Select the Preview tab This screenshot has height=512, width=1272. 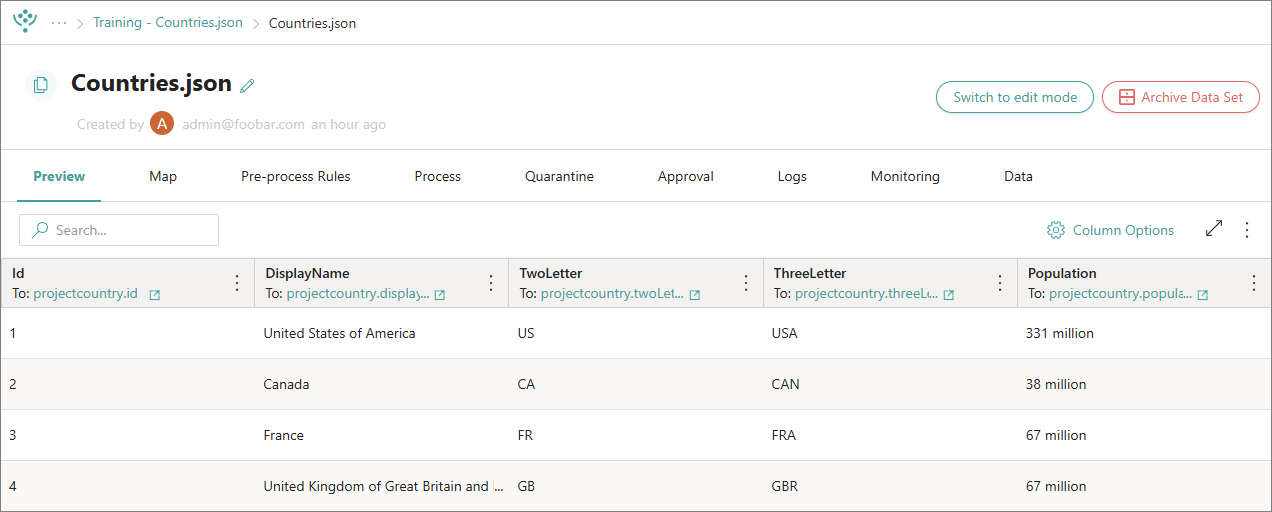[59, 176]
